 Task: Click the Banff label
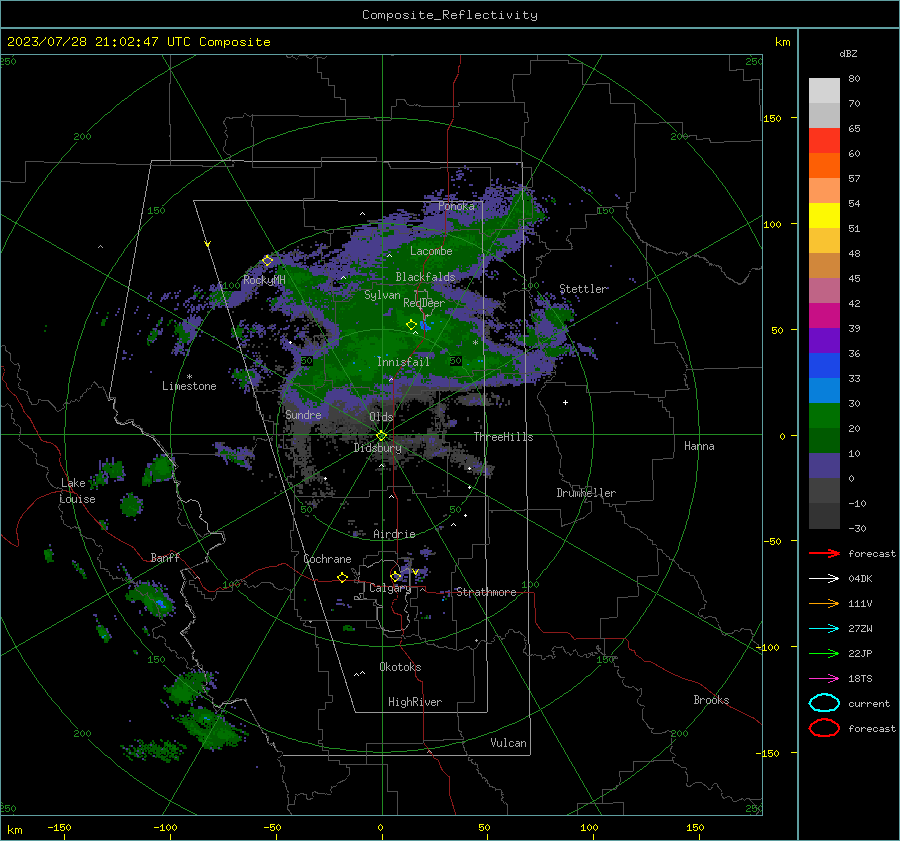tap(165, 558)
